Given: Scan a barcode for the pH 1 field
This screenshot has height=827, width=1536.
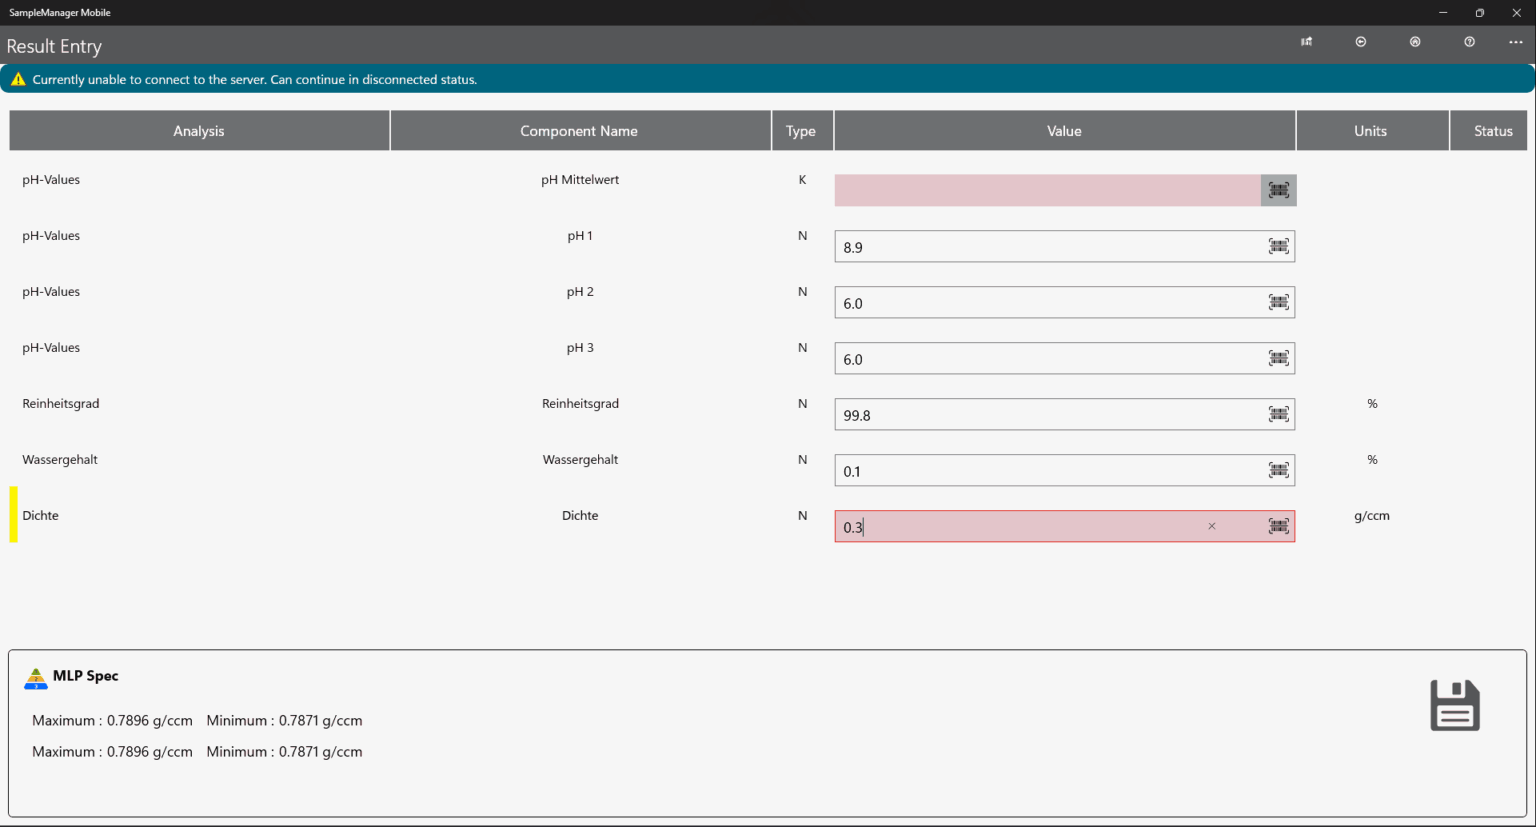Looking at the screenshot, I should (1278, 246).
